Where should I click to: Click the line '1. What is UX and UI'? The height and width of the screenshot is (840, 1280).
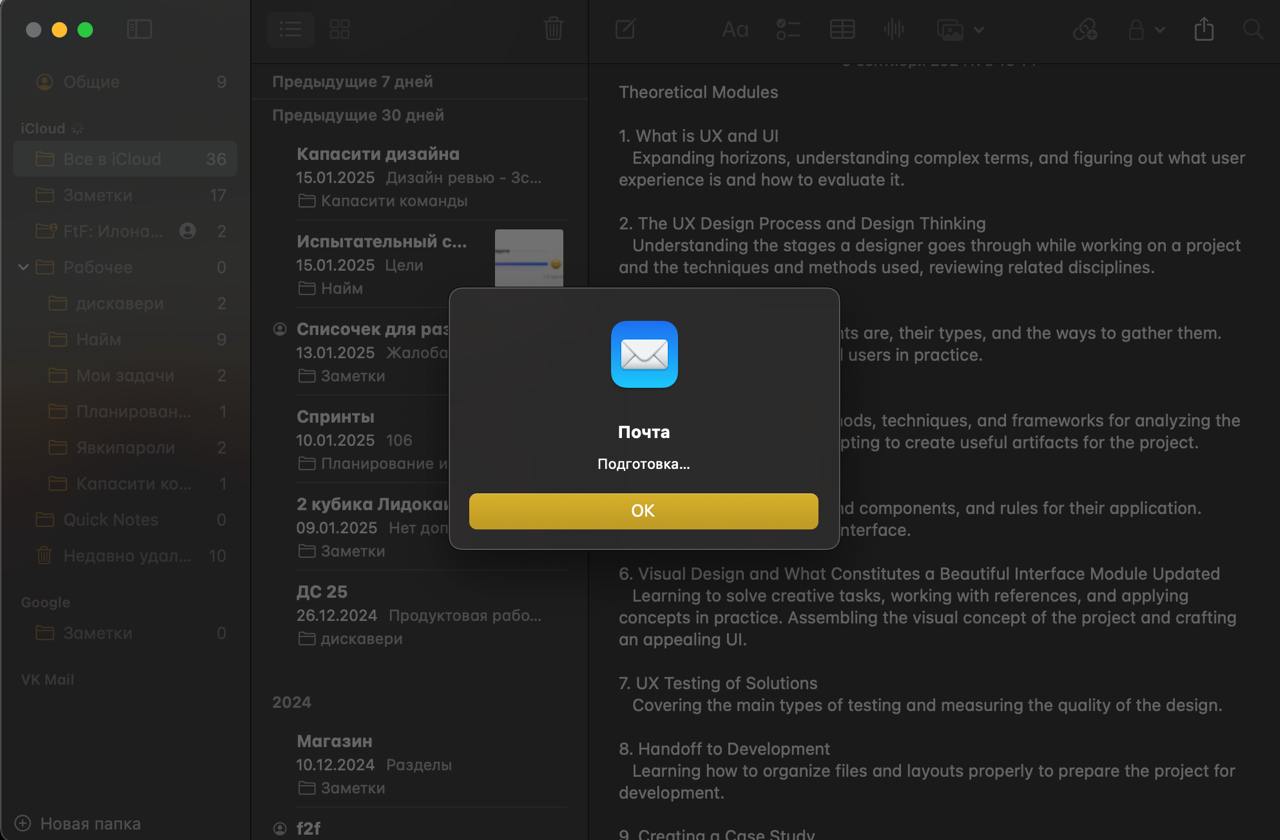[x=699, y=136]
